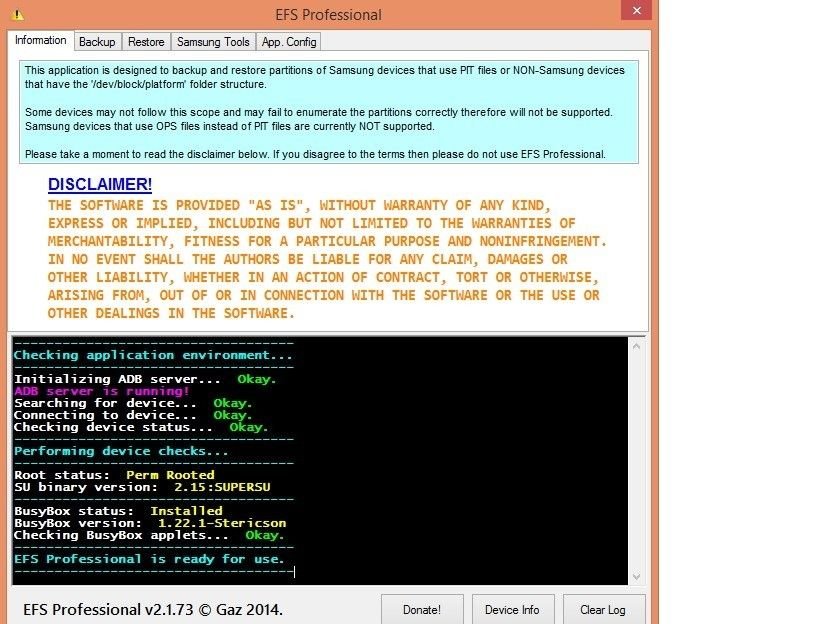Close the EFS Professional window
The image size is (819, 624).
click(636, 10)
